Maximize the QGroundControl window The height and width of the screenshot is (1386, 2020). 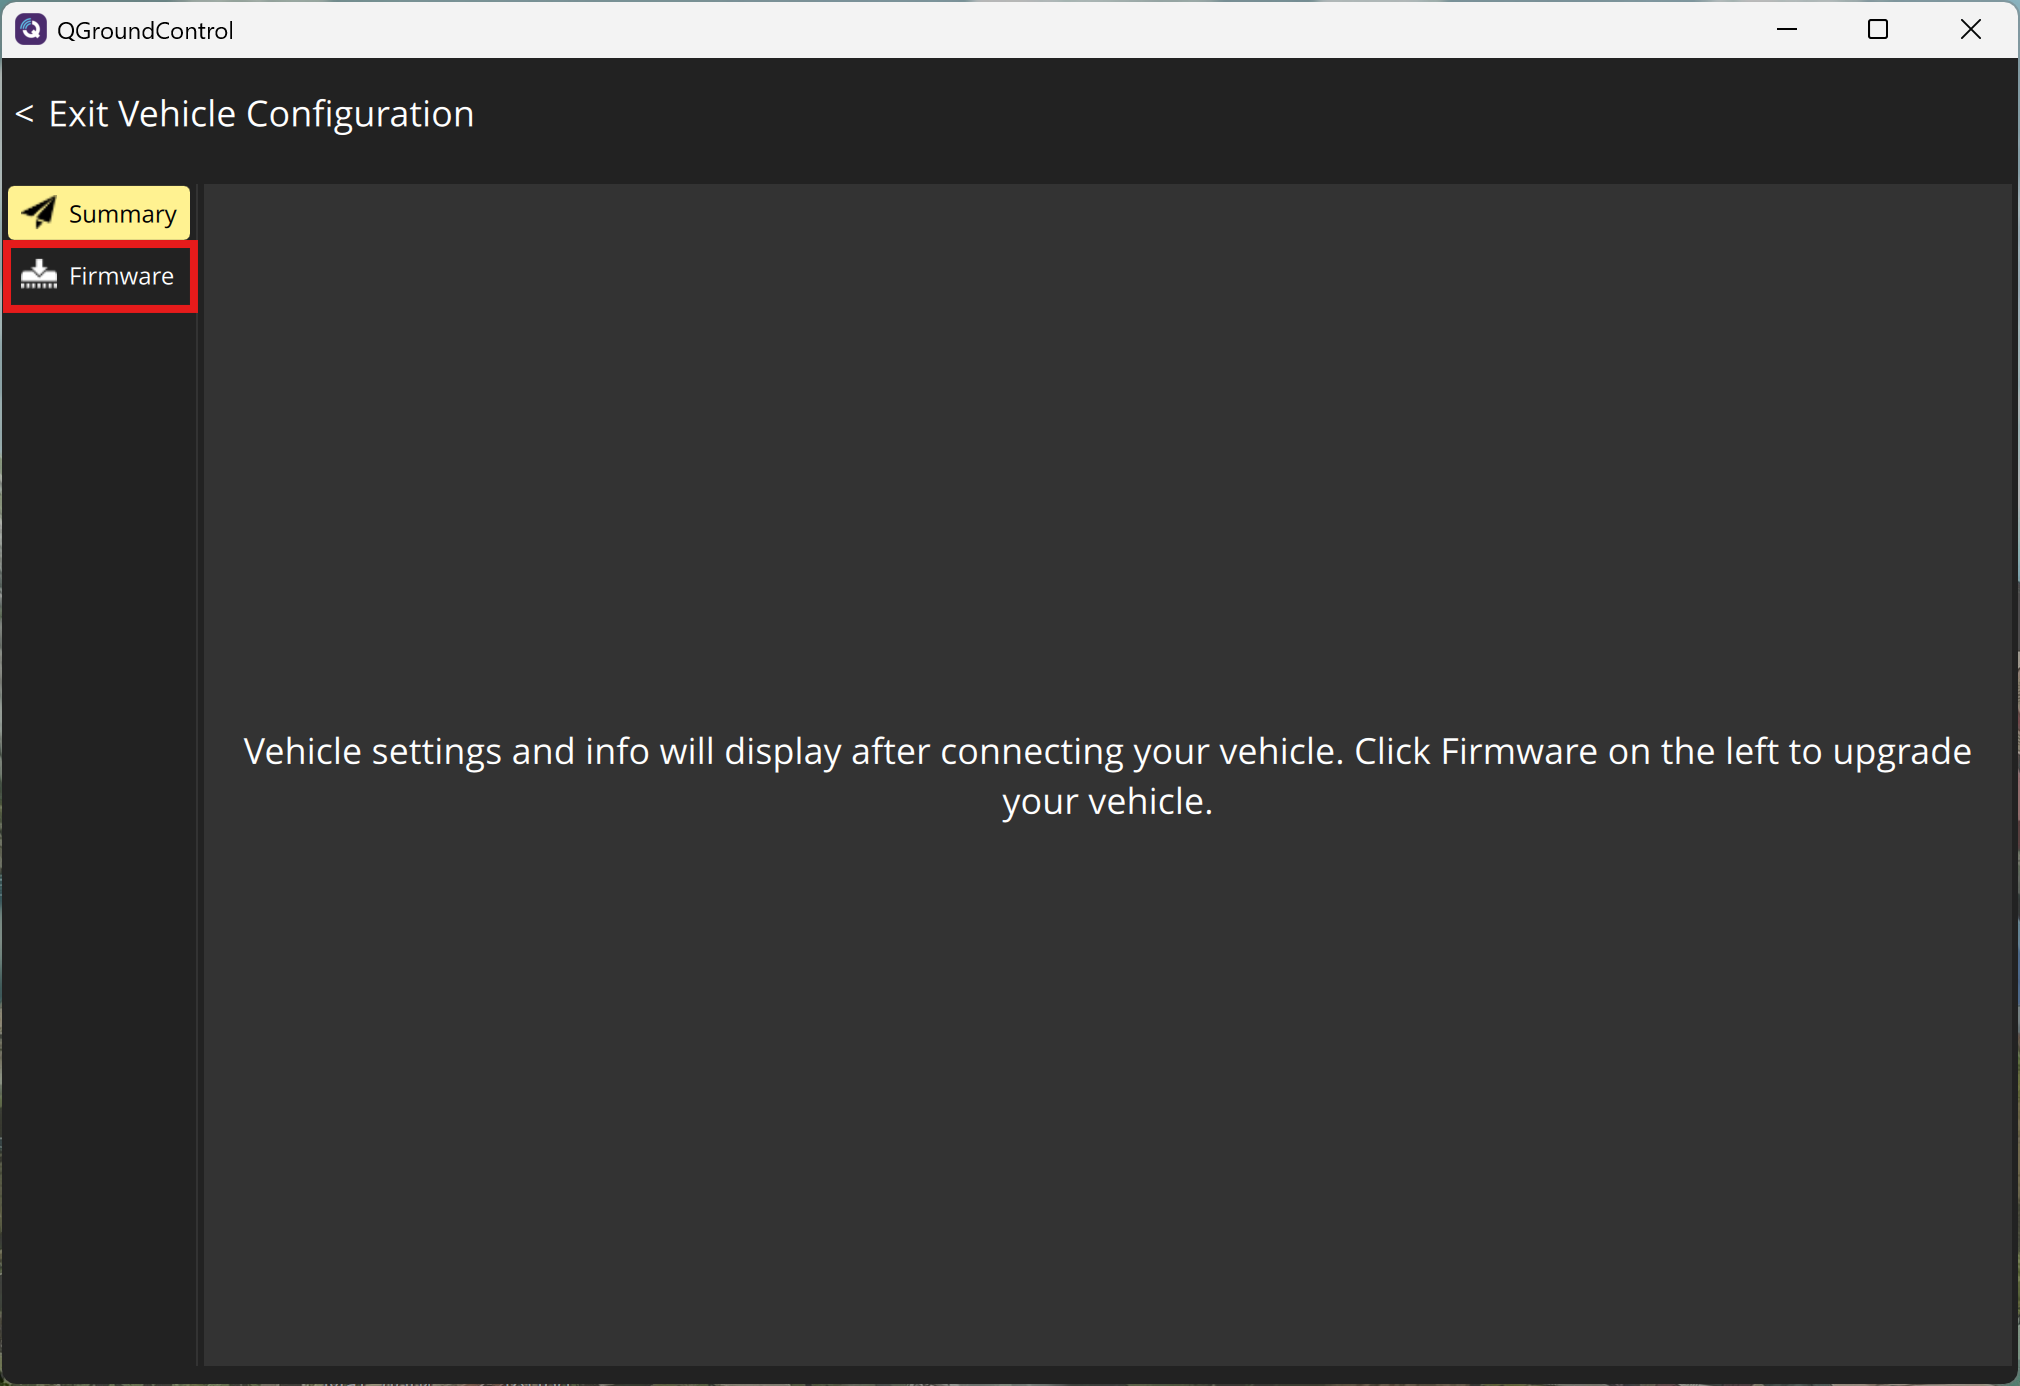tap(1877, 30)
